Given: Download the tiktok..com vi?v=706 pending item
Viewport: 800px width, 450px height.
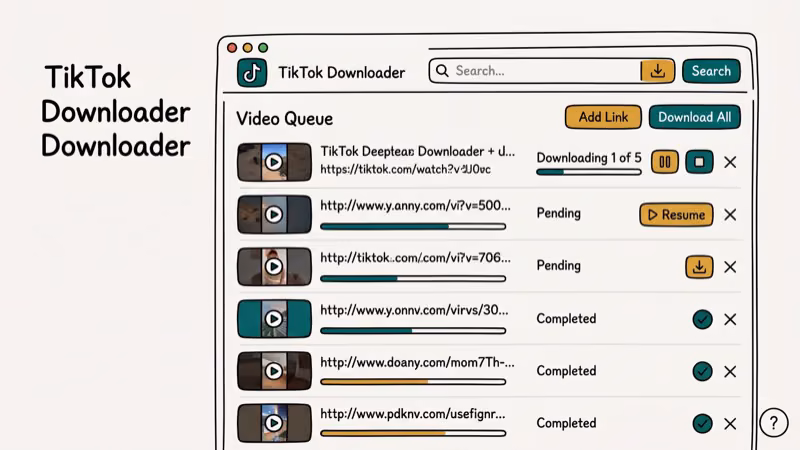Looking at the screenshot, I should (x=699, y=267).
